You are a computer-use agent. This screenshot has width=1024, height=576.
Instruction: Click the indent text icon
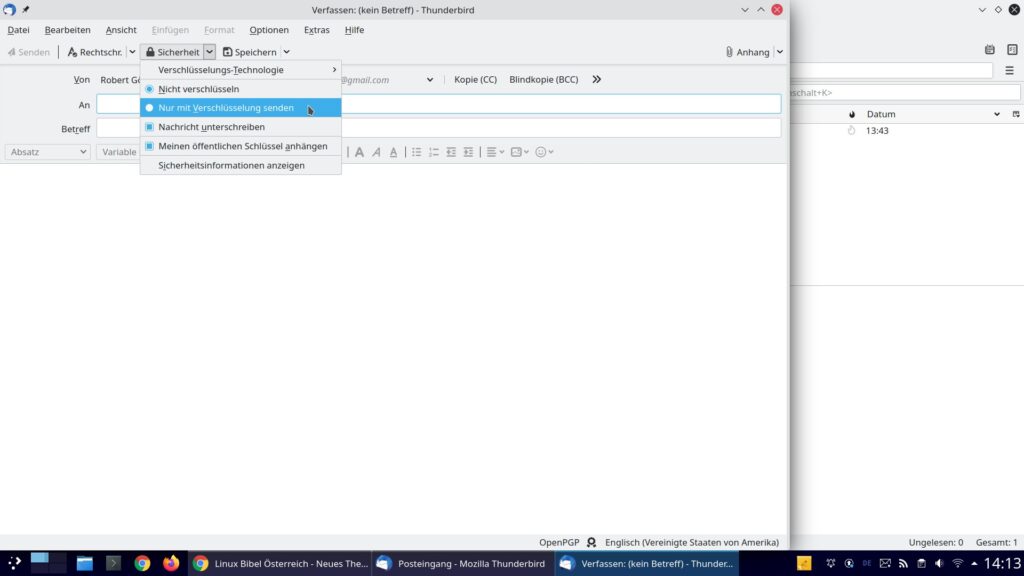click(468, 152)
